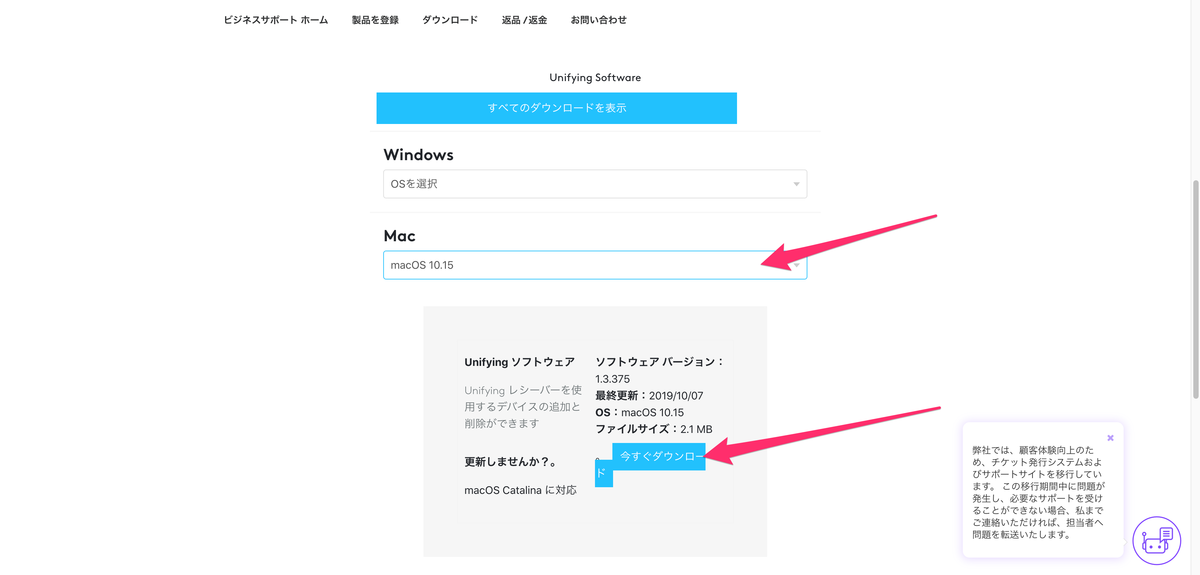The width and height of the screenshot is (1200, 575).
Task: Click the Unifying ソフトウェア title
Action: (x=519, y=362)
